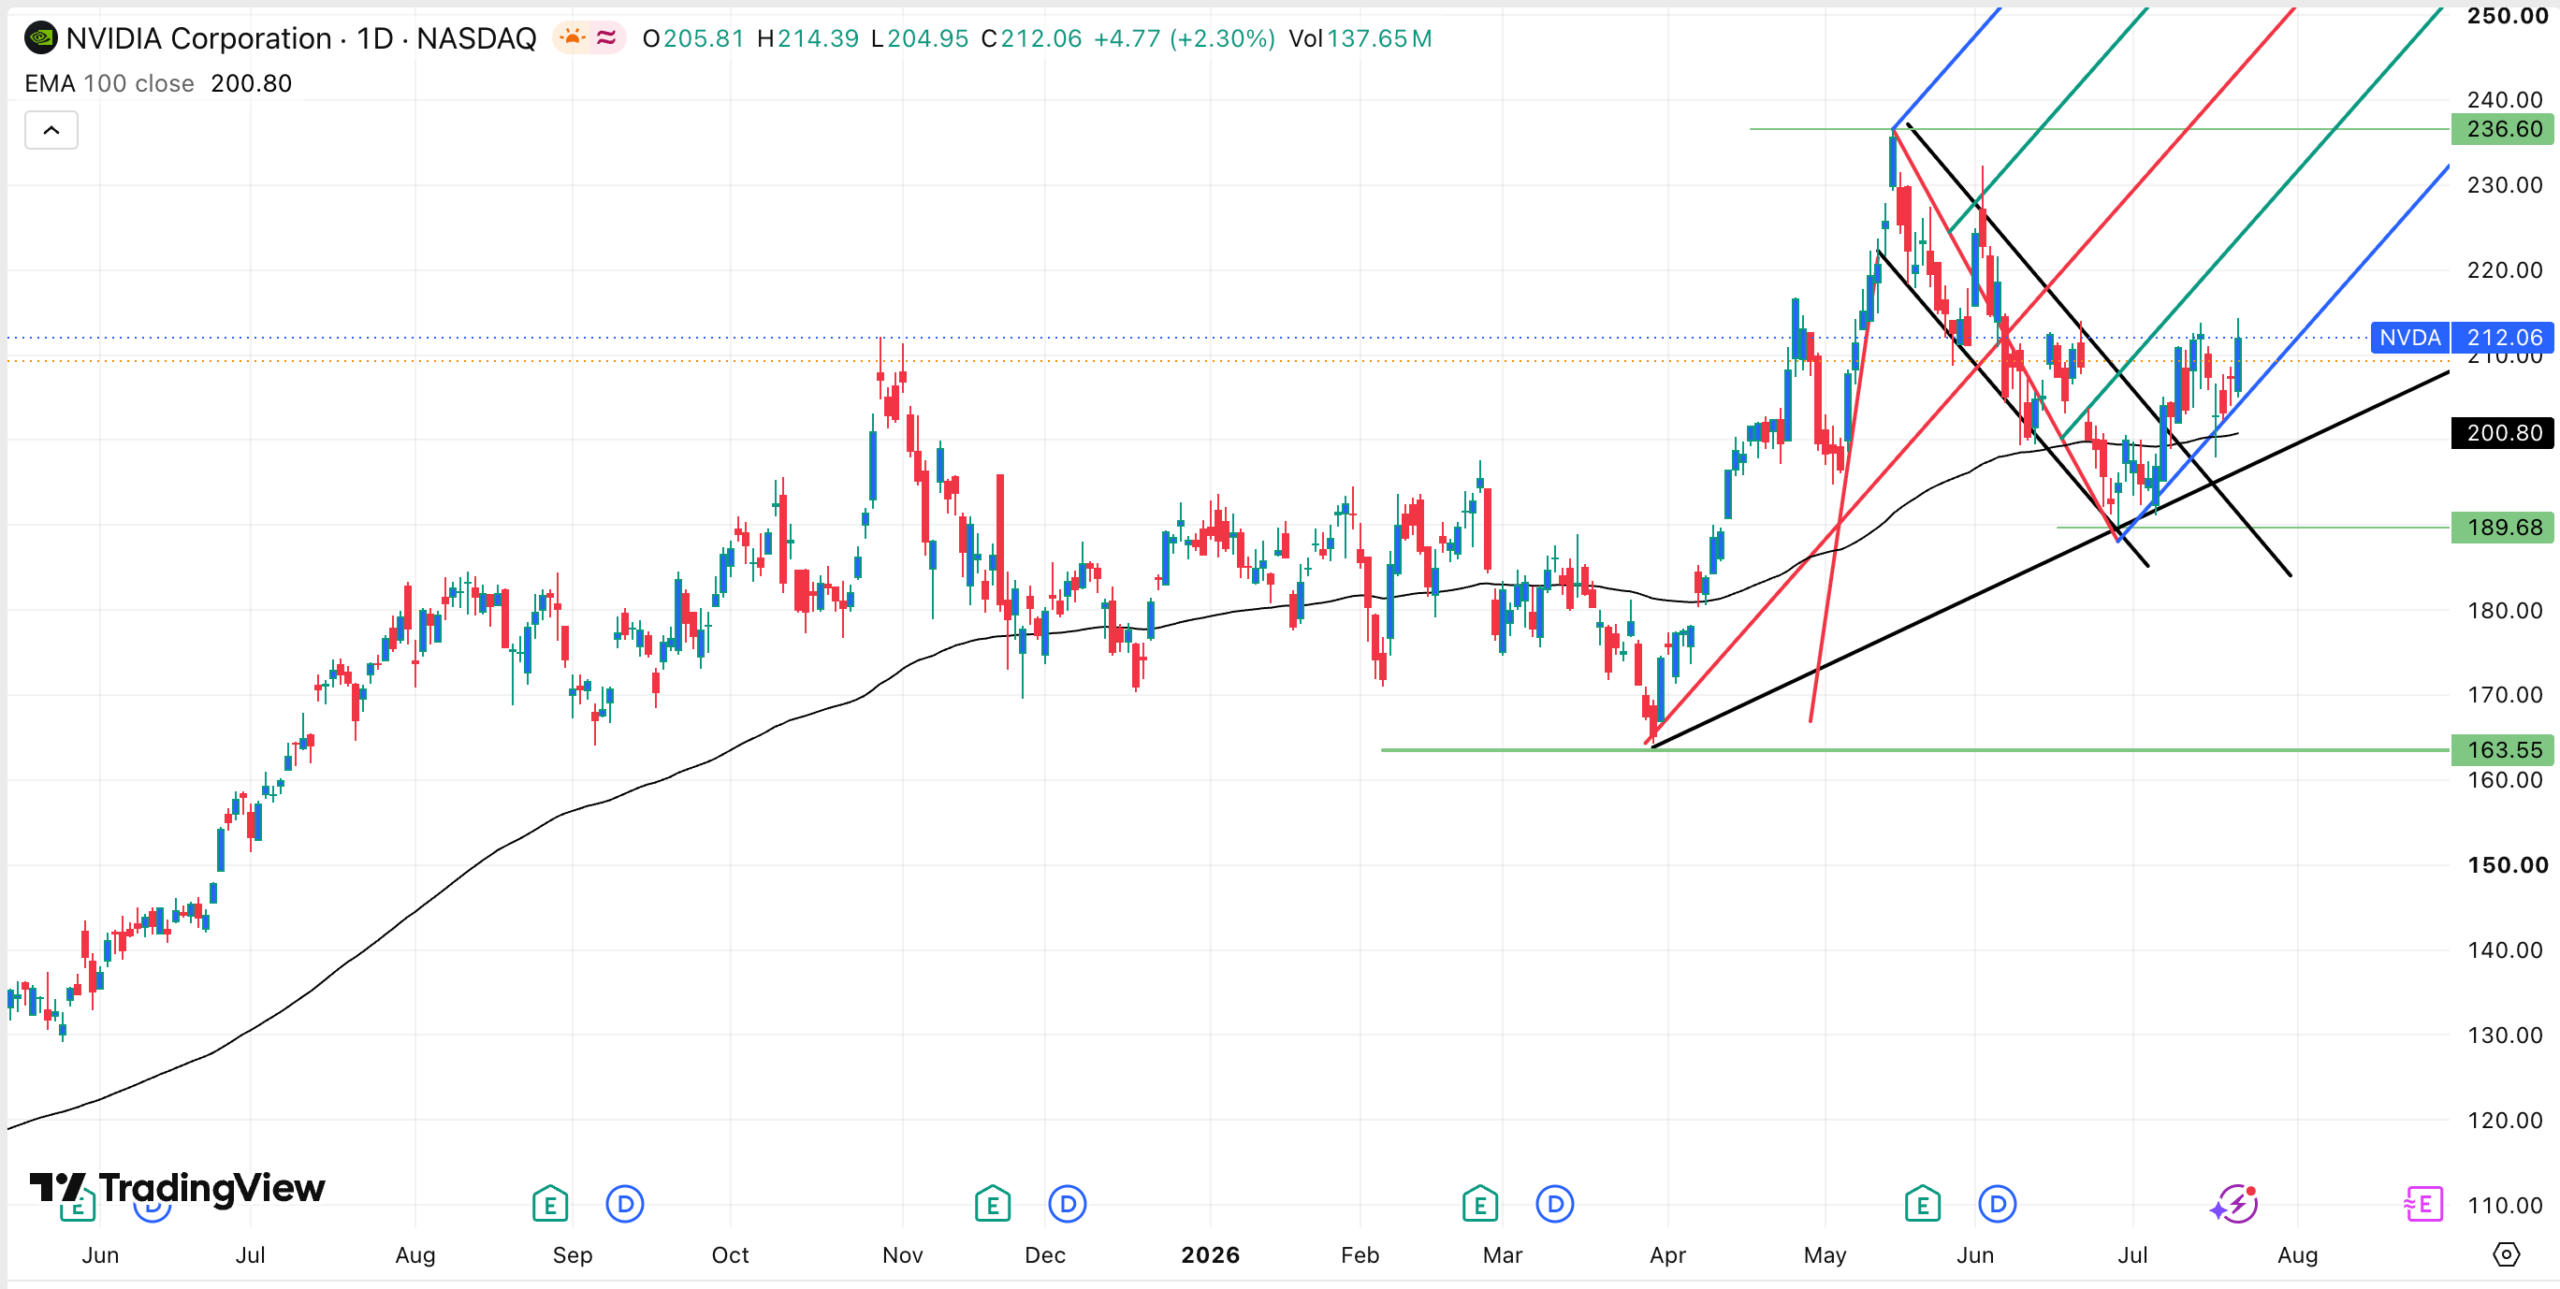
Task: Click the blue 212.06 last-price label
Action: tap(2503, 337)
